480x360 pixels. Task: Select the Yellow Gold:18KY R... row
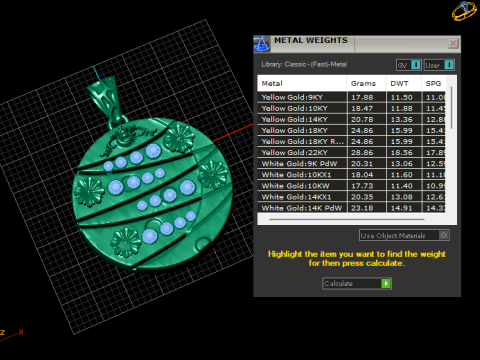click(x=351, y=141)
